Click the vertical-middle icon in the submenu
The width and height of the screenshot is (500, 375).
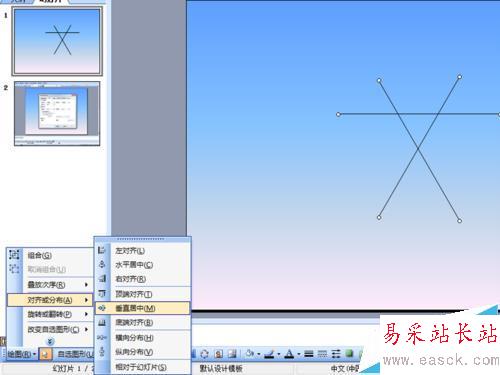[102, 308]
